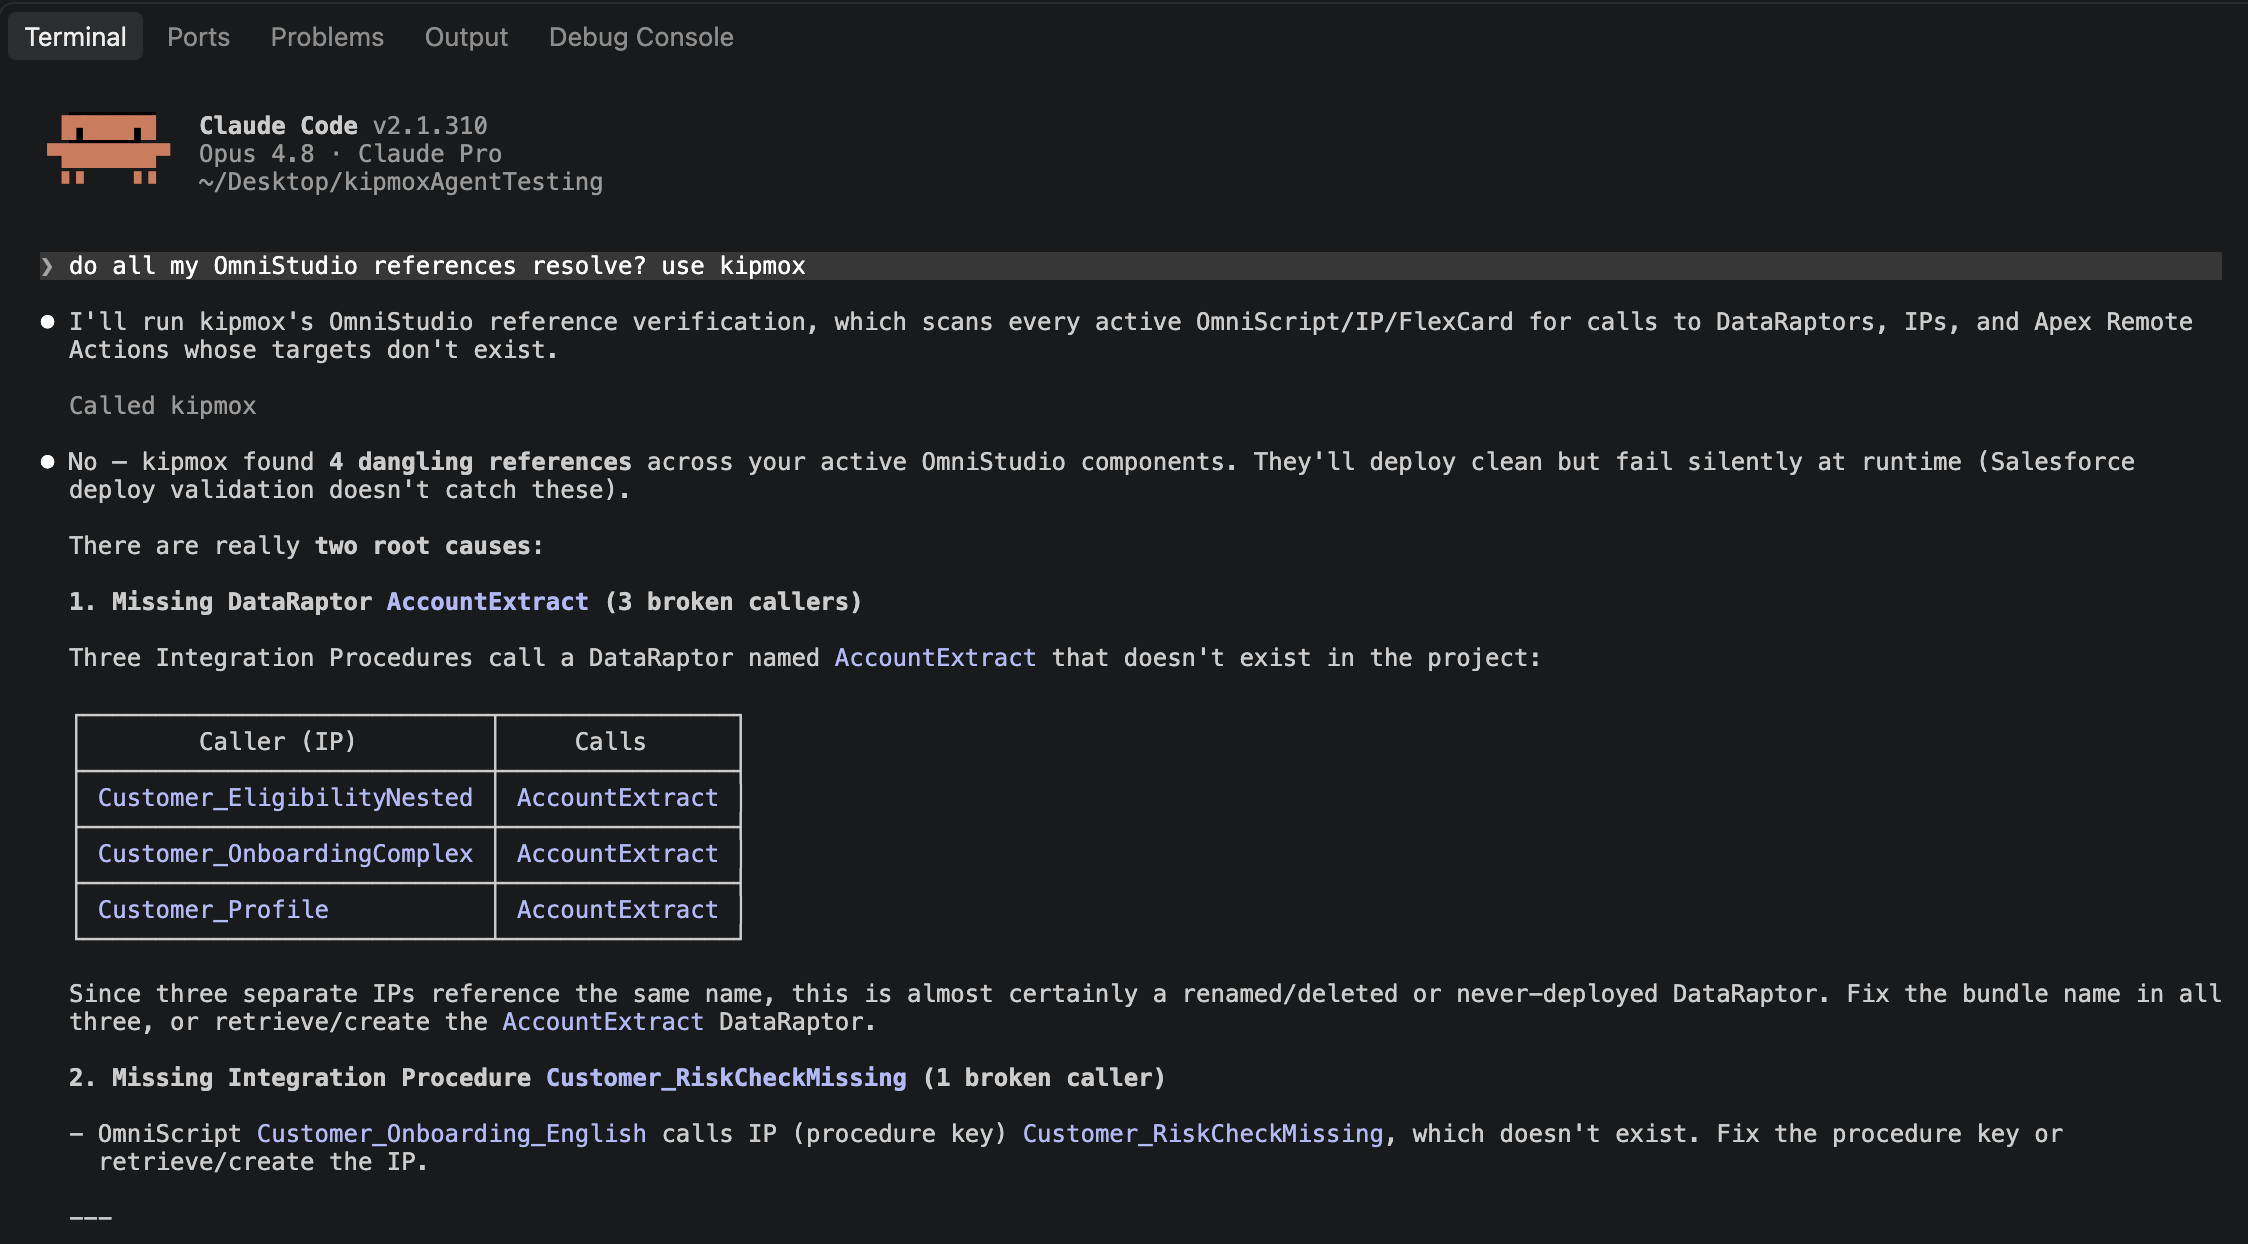Click the bullet before 'No — kipmox found'
The width and height of the screenshot is (2248, 1244).
point(47,462)
